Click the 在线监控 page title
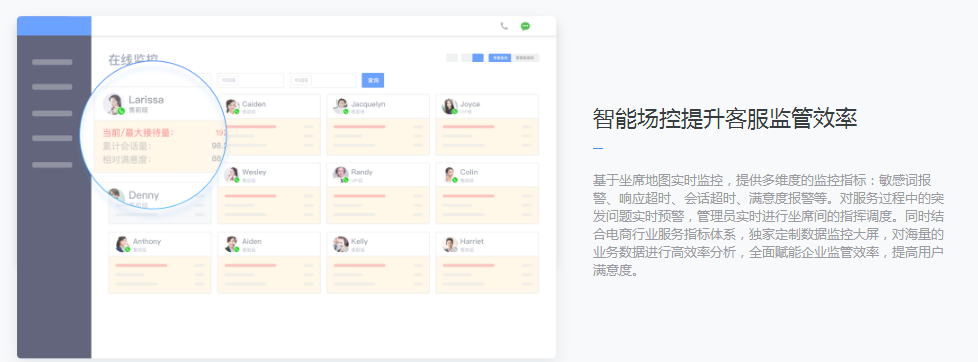The width and height of the screenshot is (978, 362). pyautogui.click(x=133, y=60)
